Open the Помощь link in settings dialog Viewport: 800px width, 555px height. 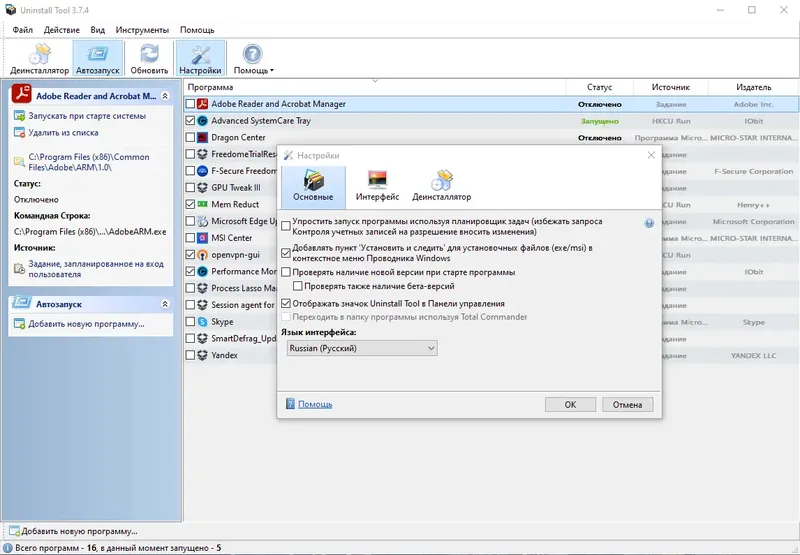coord(315,404)
